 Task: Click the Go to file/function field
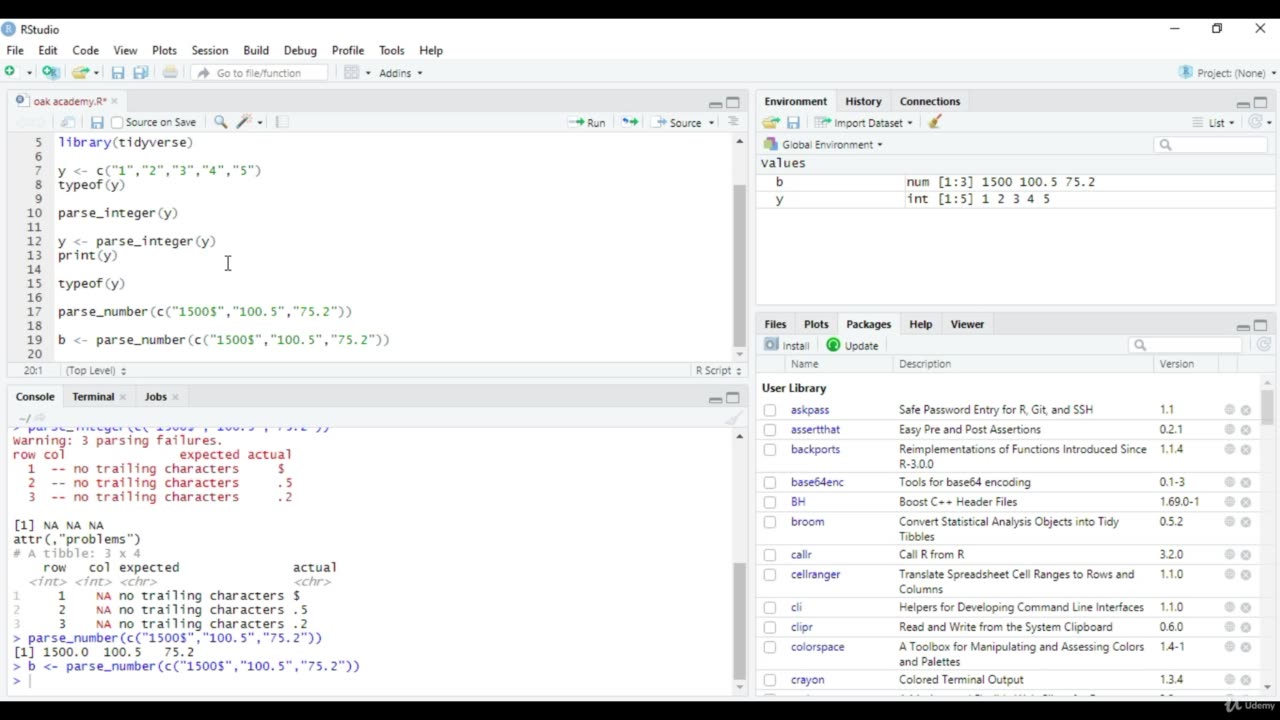click(260, 72)
